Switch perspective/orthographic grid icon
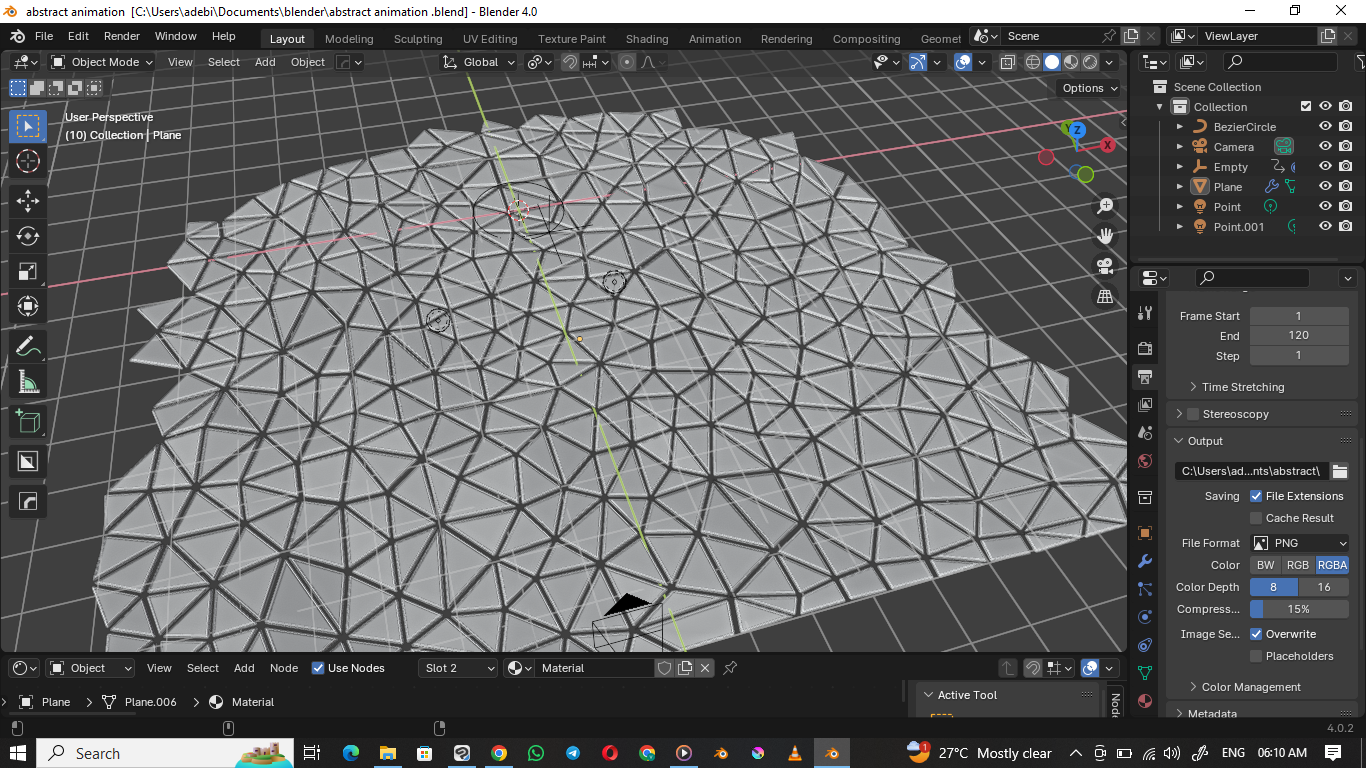This screenshot has width=1366, height=768. pyautogui.click(x=1105, y=296)
